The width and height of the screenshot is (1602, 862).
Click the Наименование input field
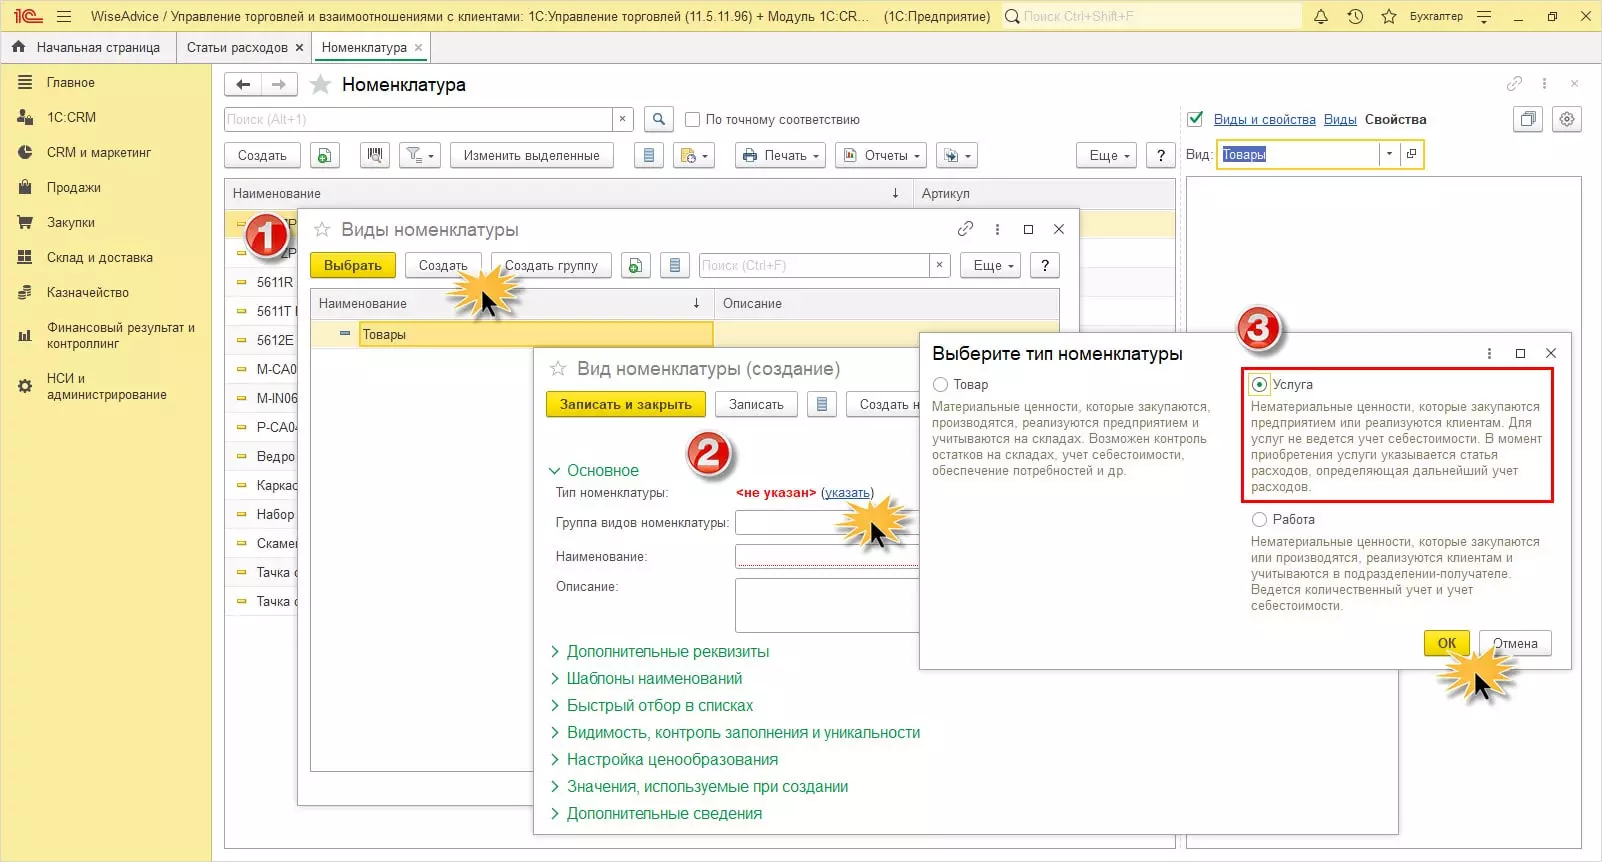coord(826,556)
